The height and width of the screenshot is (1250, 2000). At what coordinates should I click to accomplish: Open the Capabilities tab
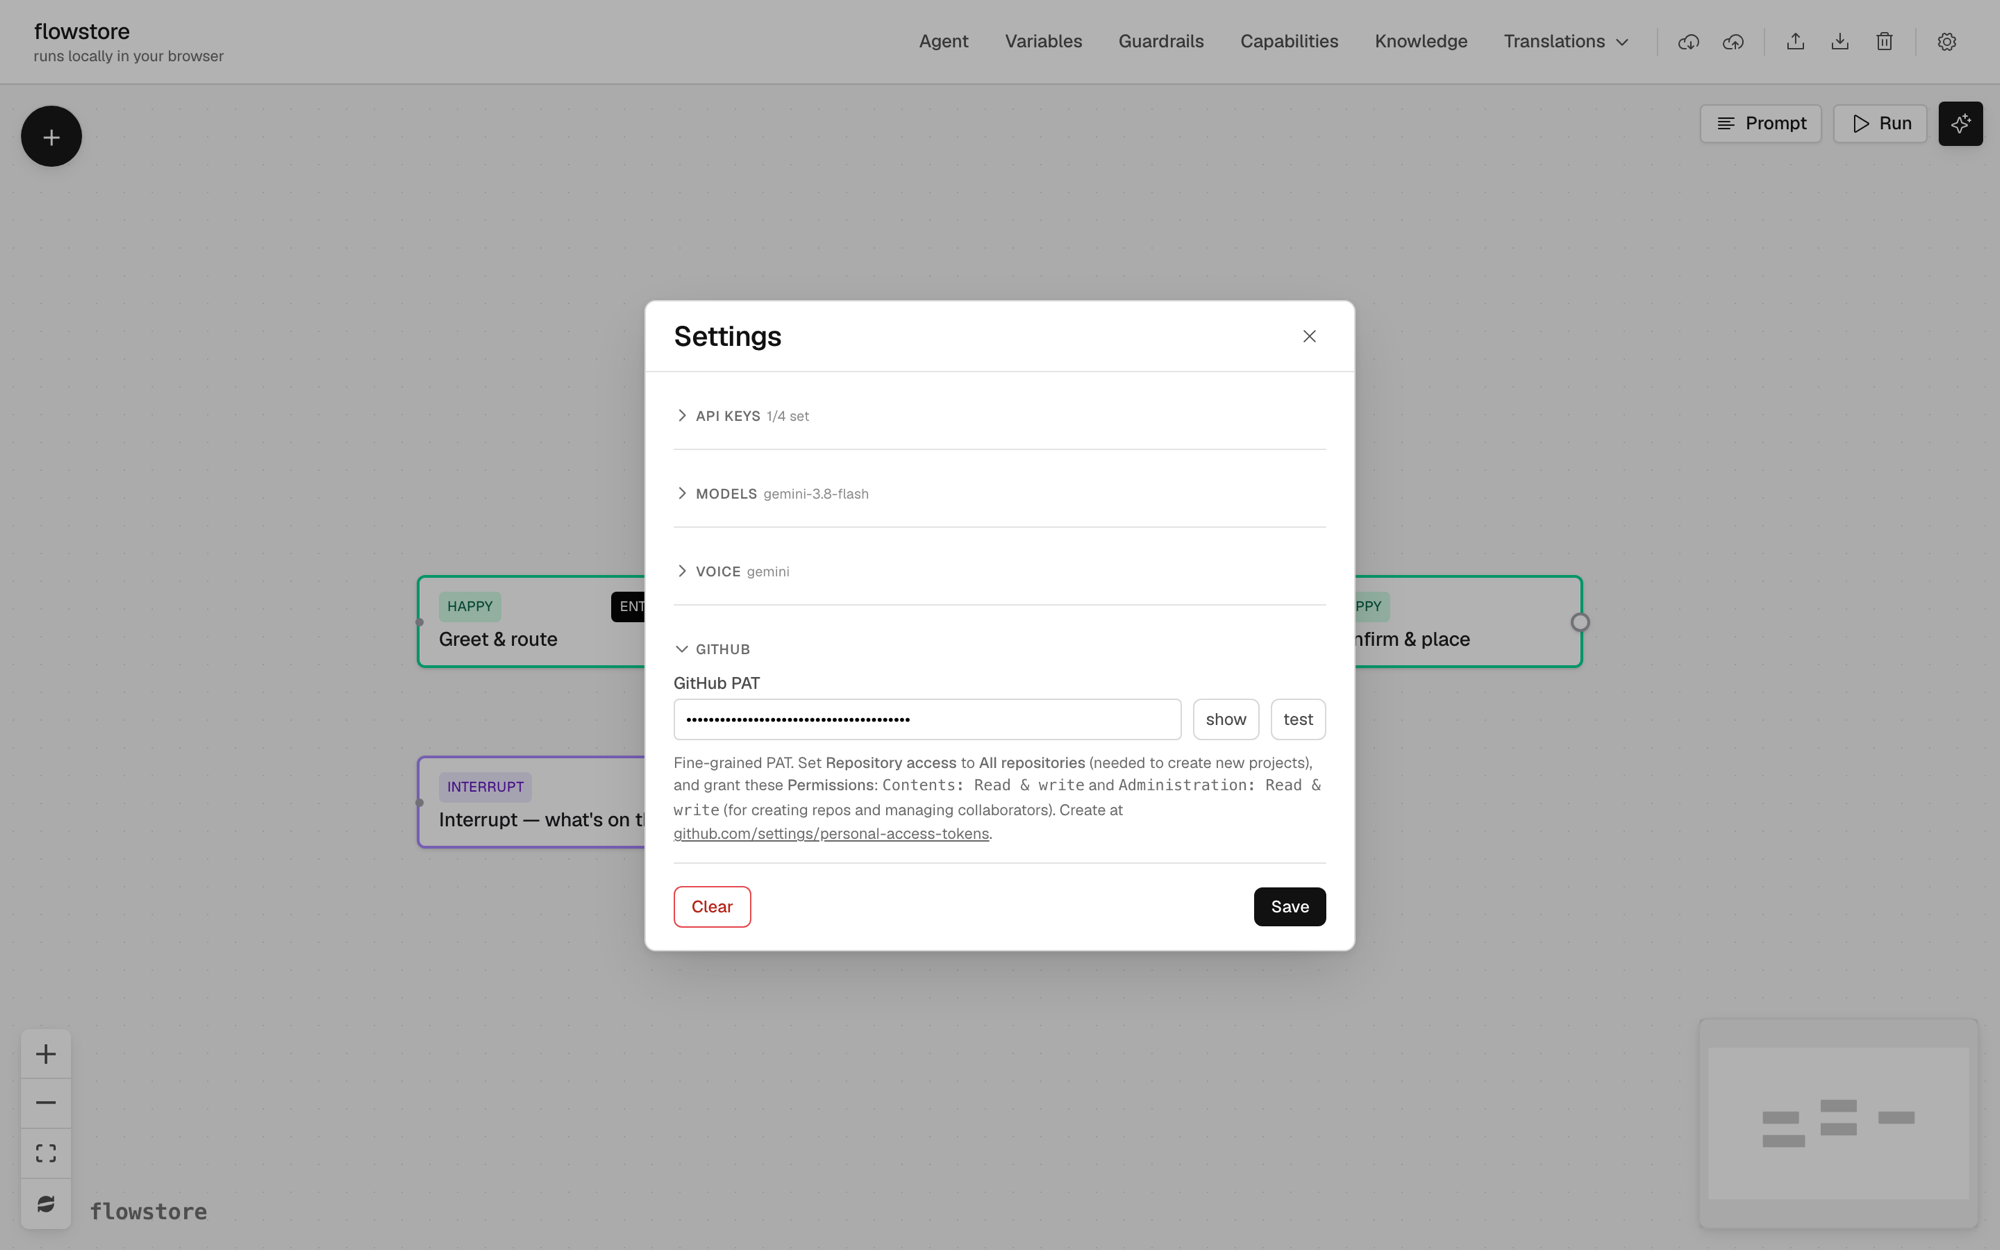1289,42
